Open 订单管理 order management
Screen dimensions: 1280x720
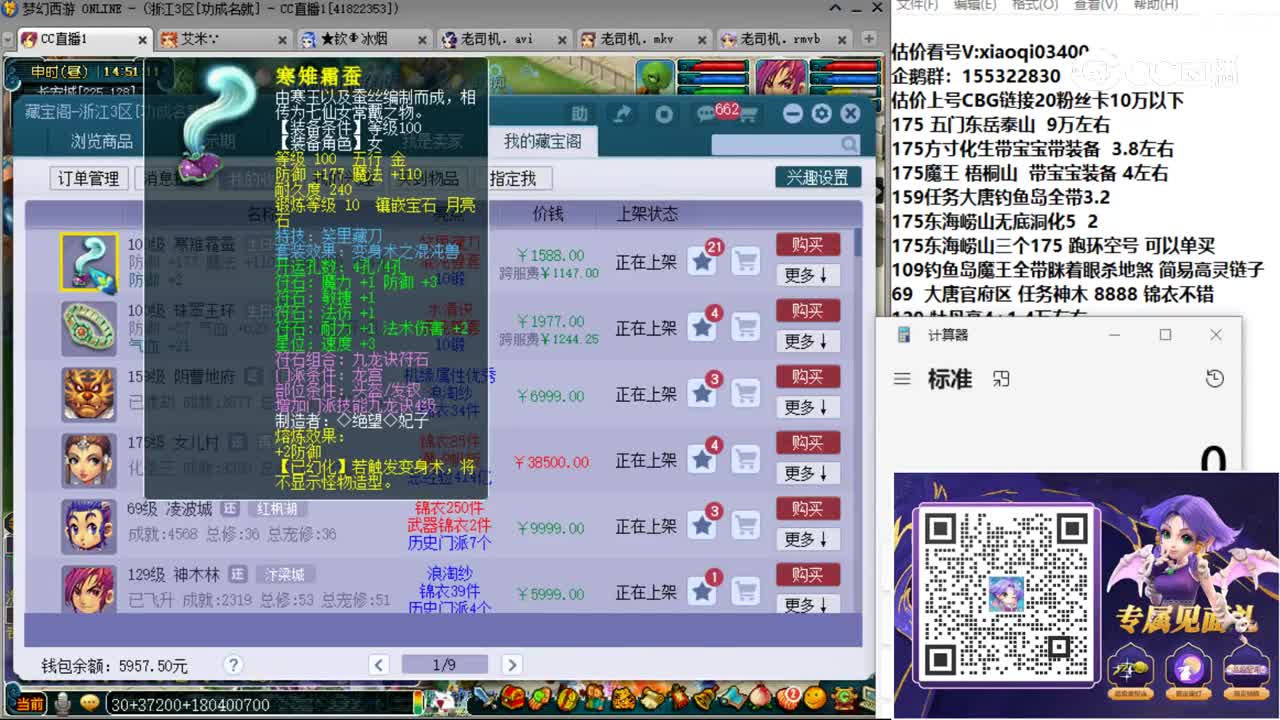[x=88, y=179]
